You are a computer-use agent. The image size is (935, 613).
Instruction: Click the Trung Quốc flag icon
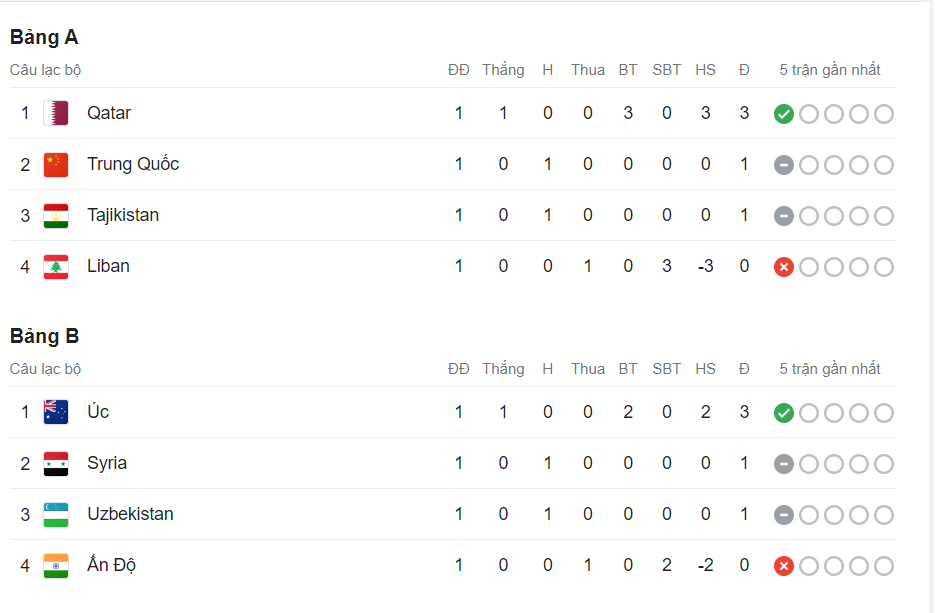(x=56, y=164)
